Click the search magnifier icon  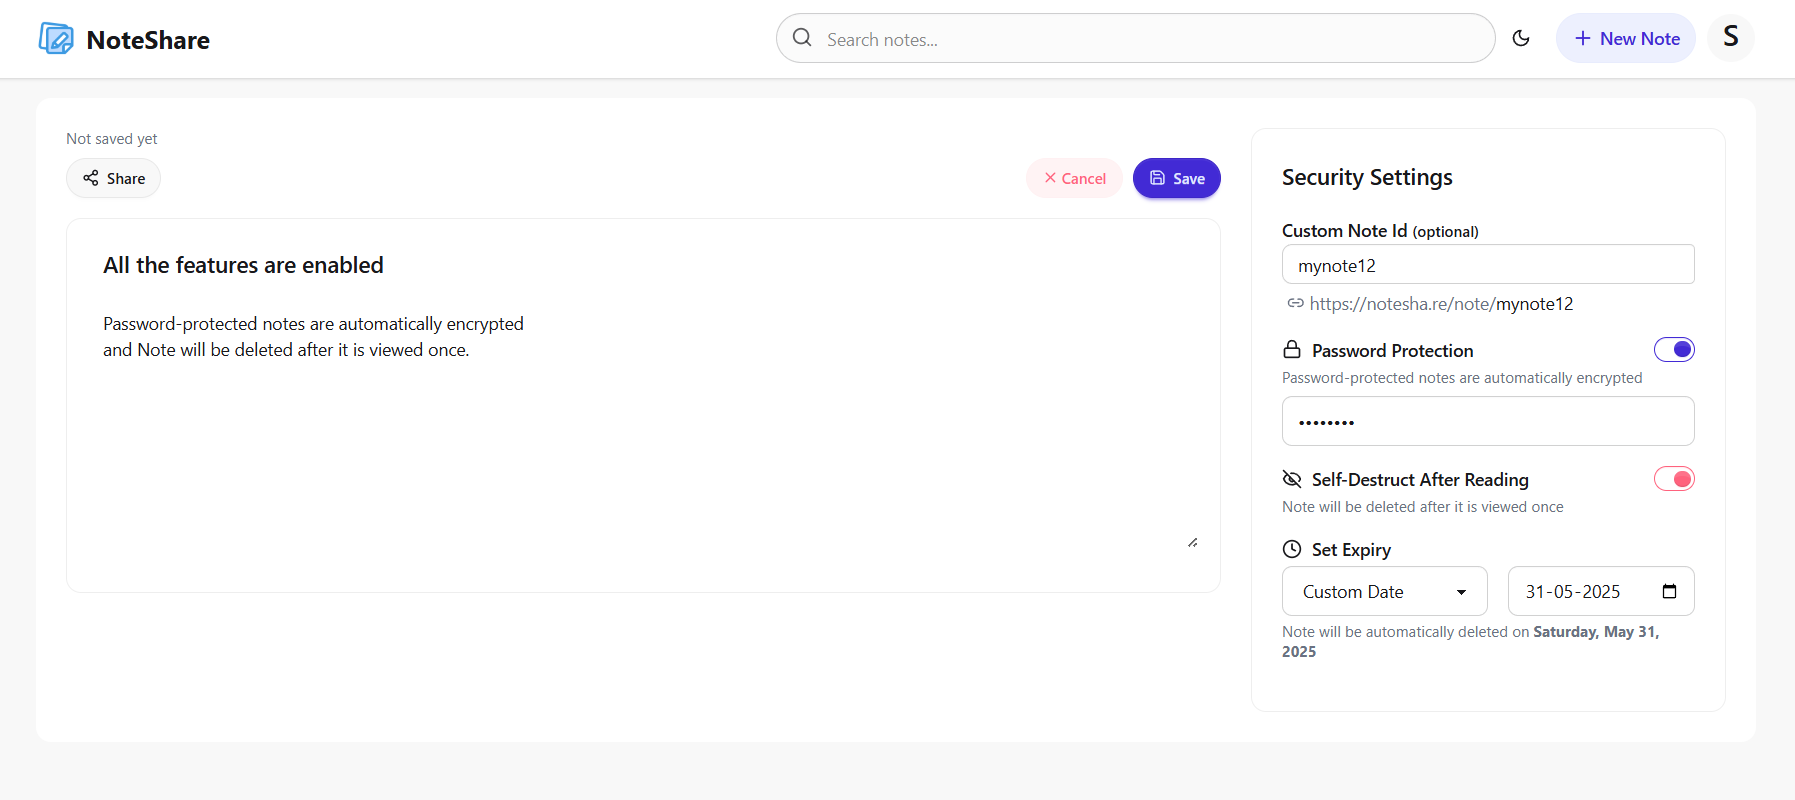pyautogui.click(x=802, y=38)
